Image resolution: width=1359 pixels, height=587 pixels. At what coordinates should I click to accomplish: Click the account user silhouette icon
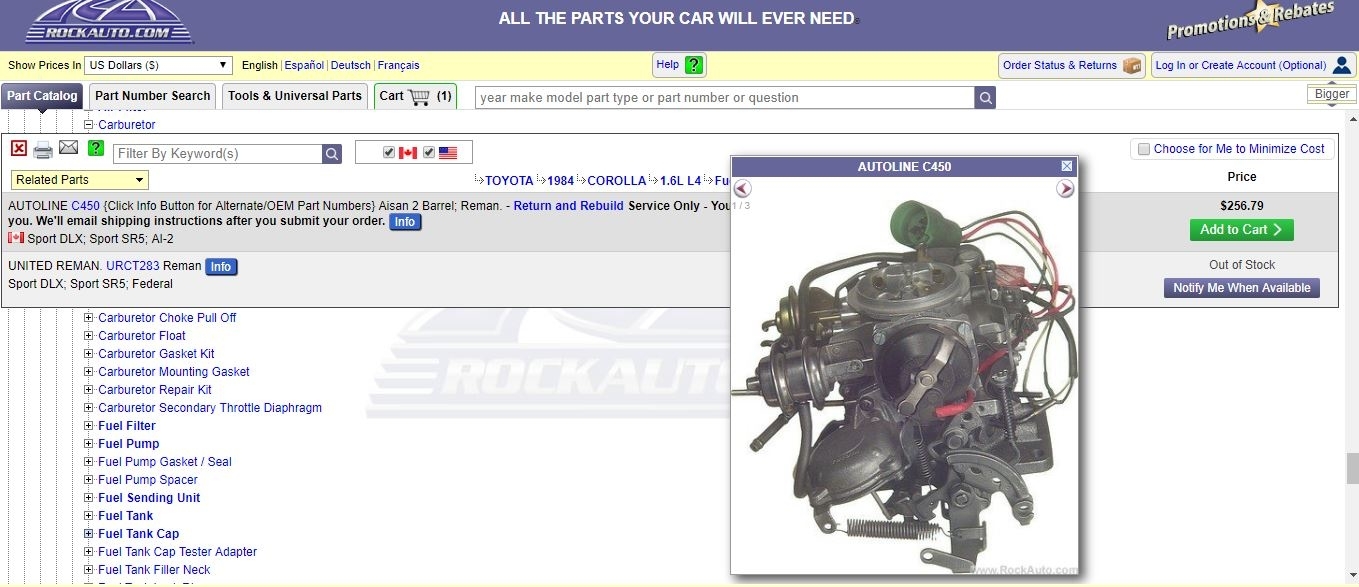click(x=1342, y=65)
